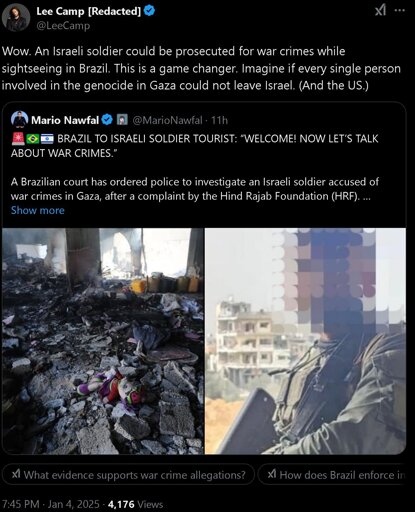Click the Grok icon in the post header
The width and height of the screenshot is (415, 512).
click(x=380, y=11)
